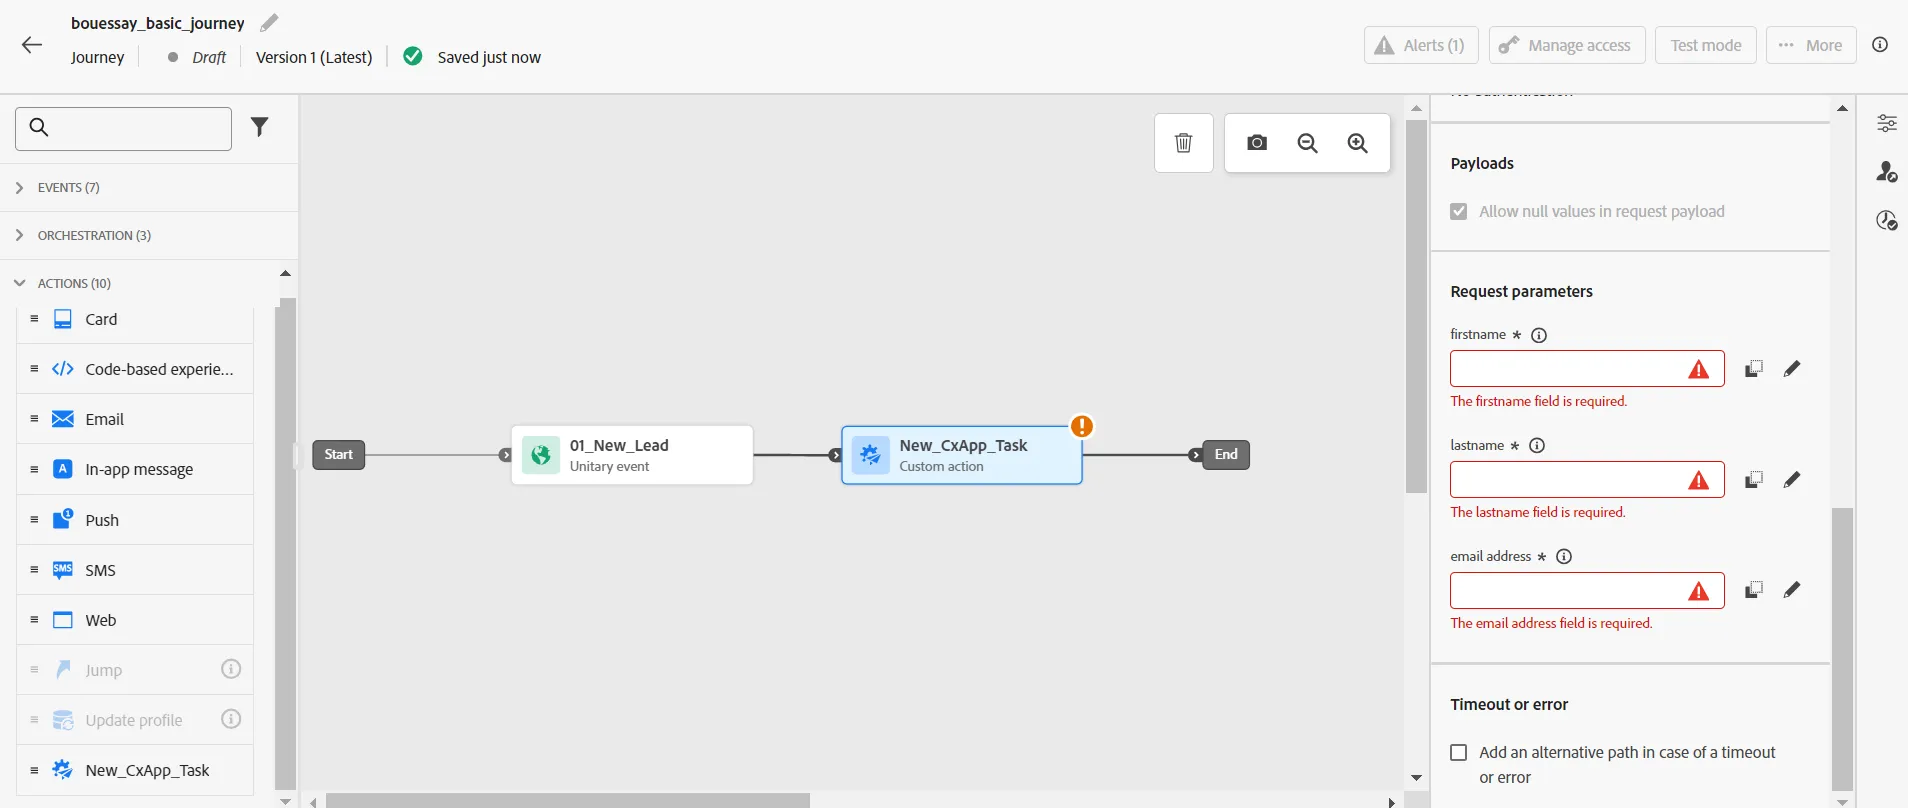This screenshot has height=808, width=1908.
Task: Toggle Allow null values in request payload
Action: point(1459,212)
